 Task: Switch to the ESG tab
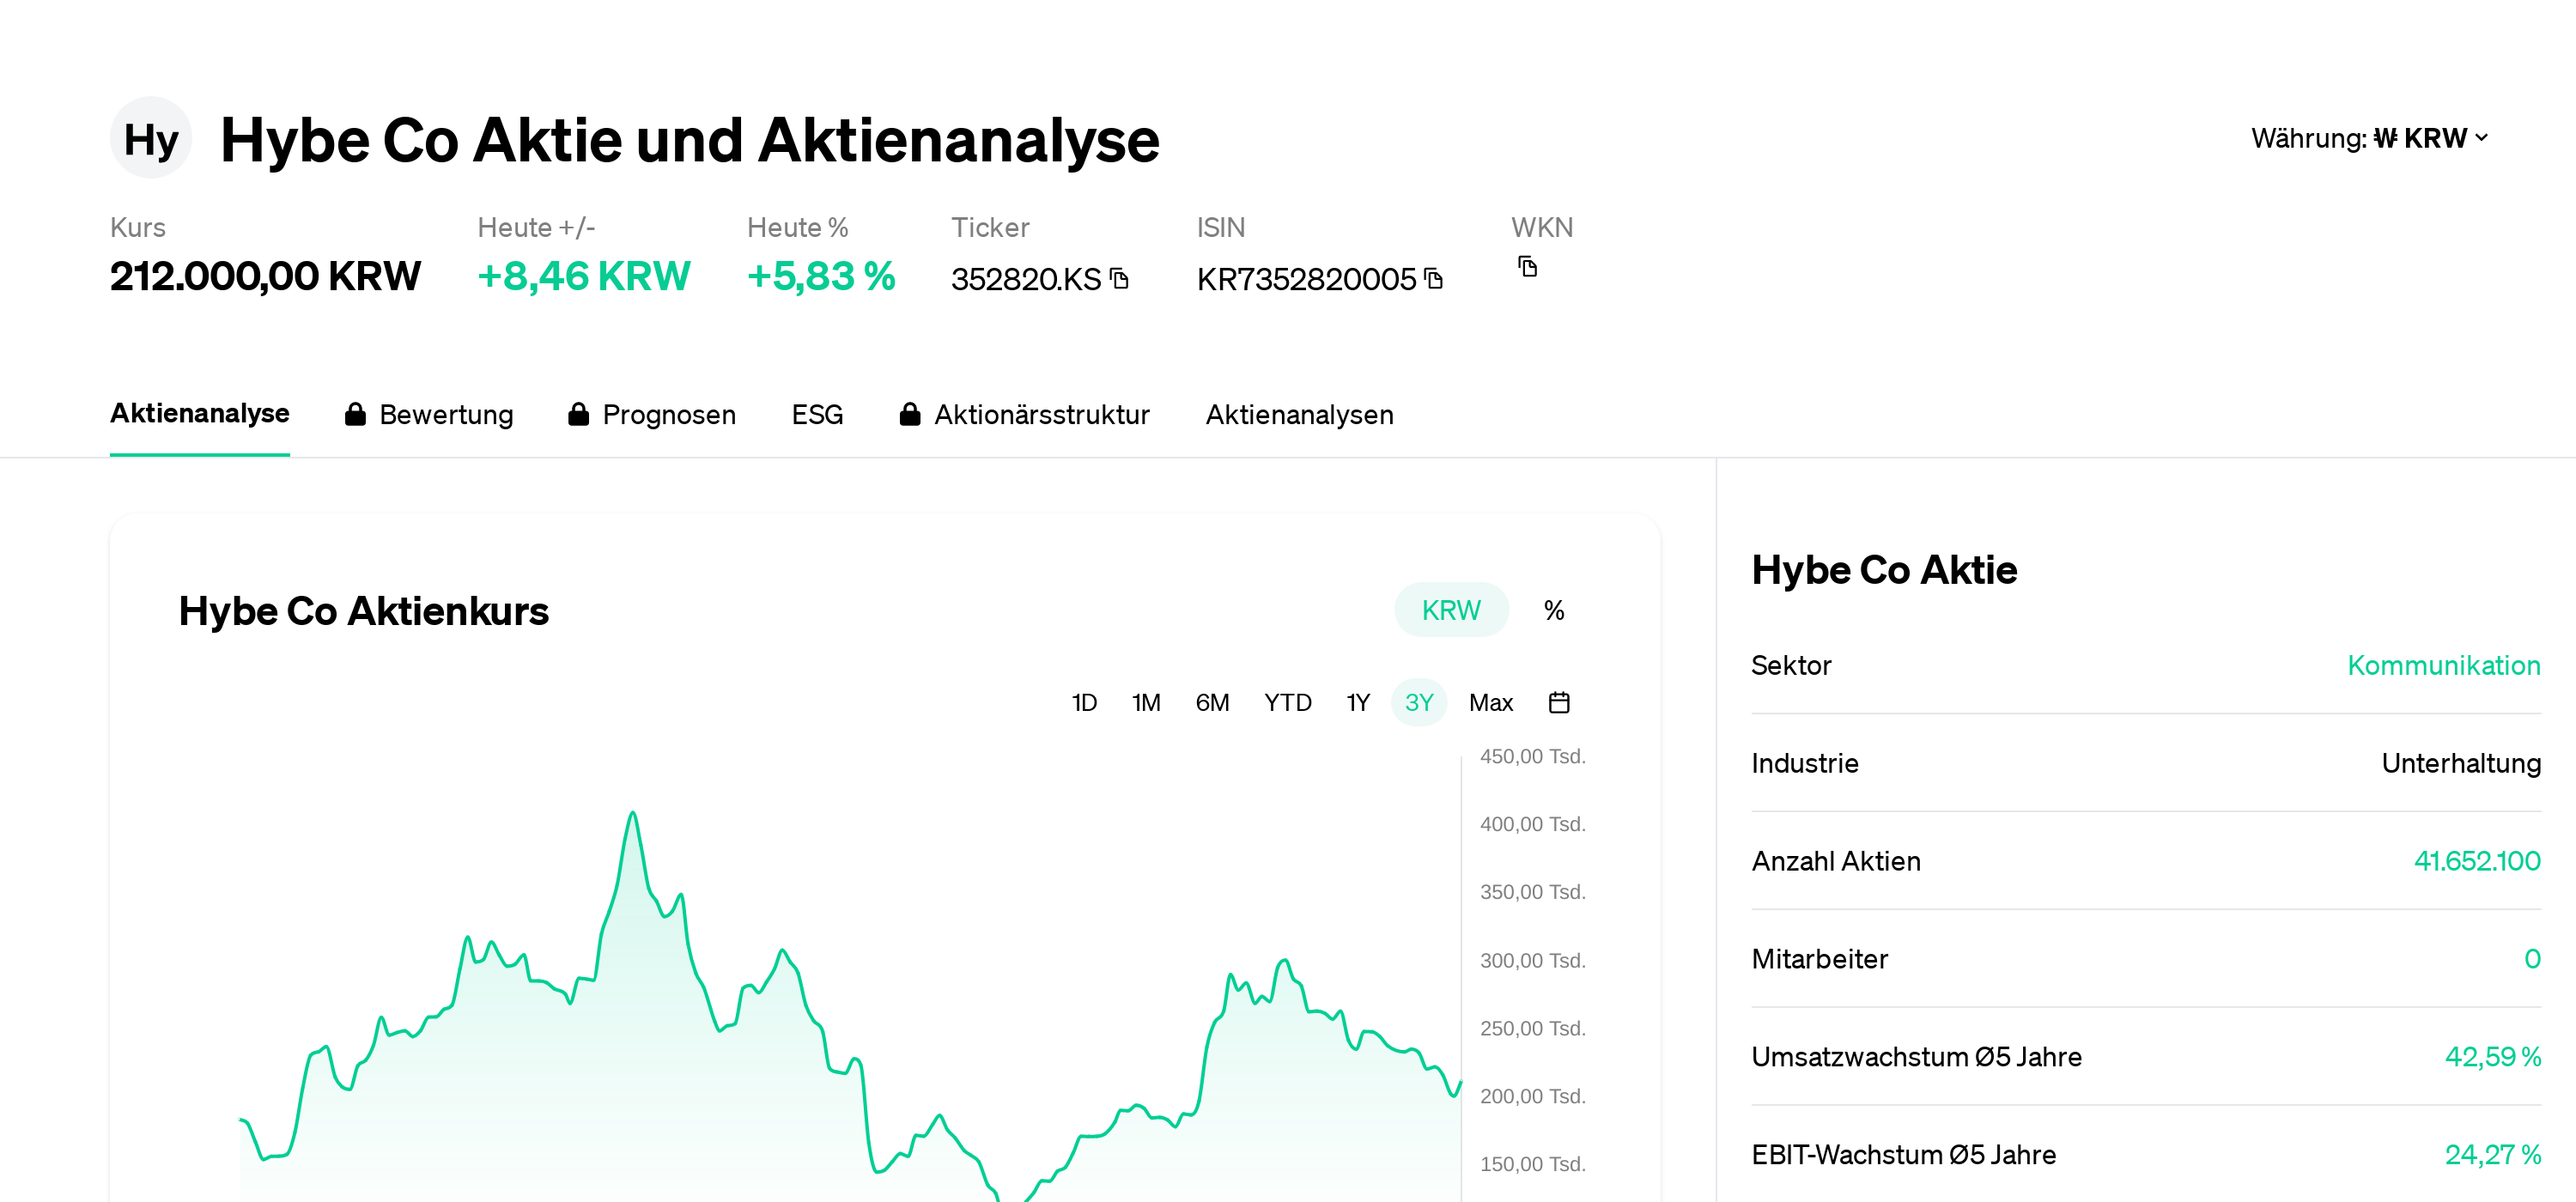pos(817,413)
